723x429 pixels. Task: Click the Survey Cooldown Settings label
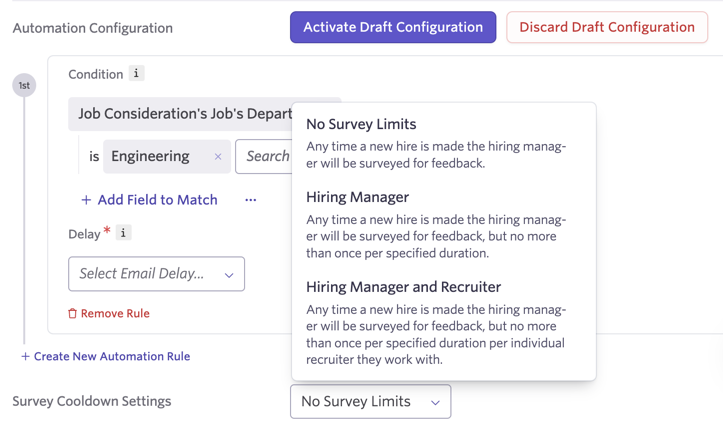[x=92, y=401]
